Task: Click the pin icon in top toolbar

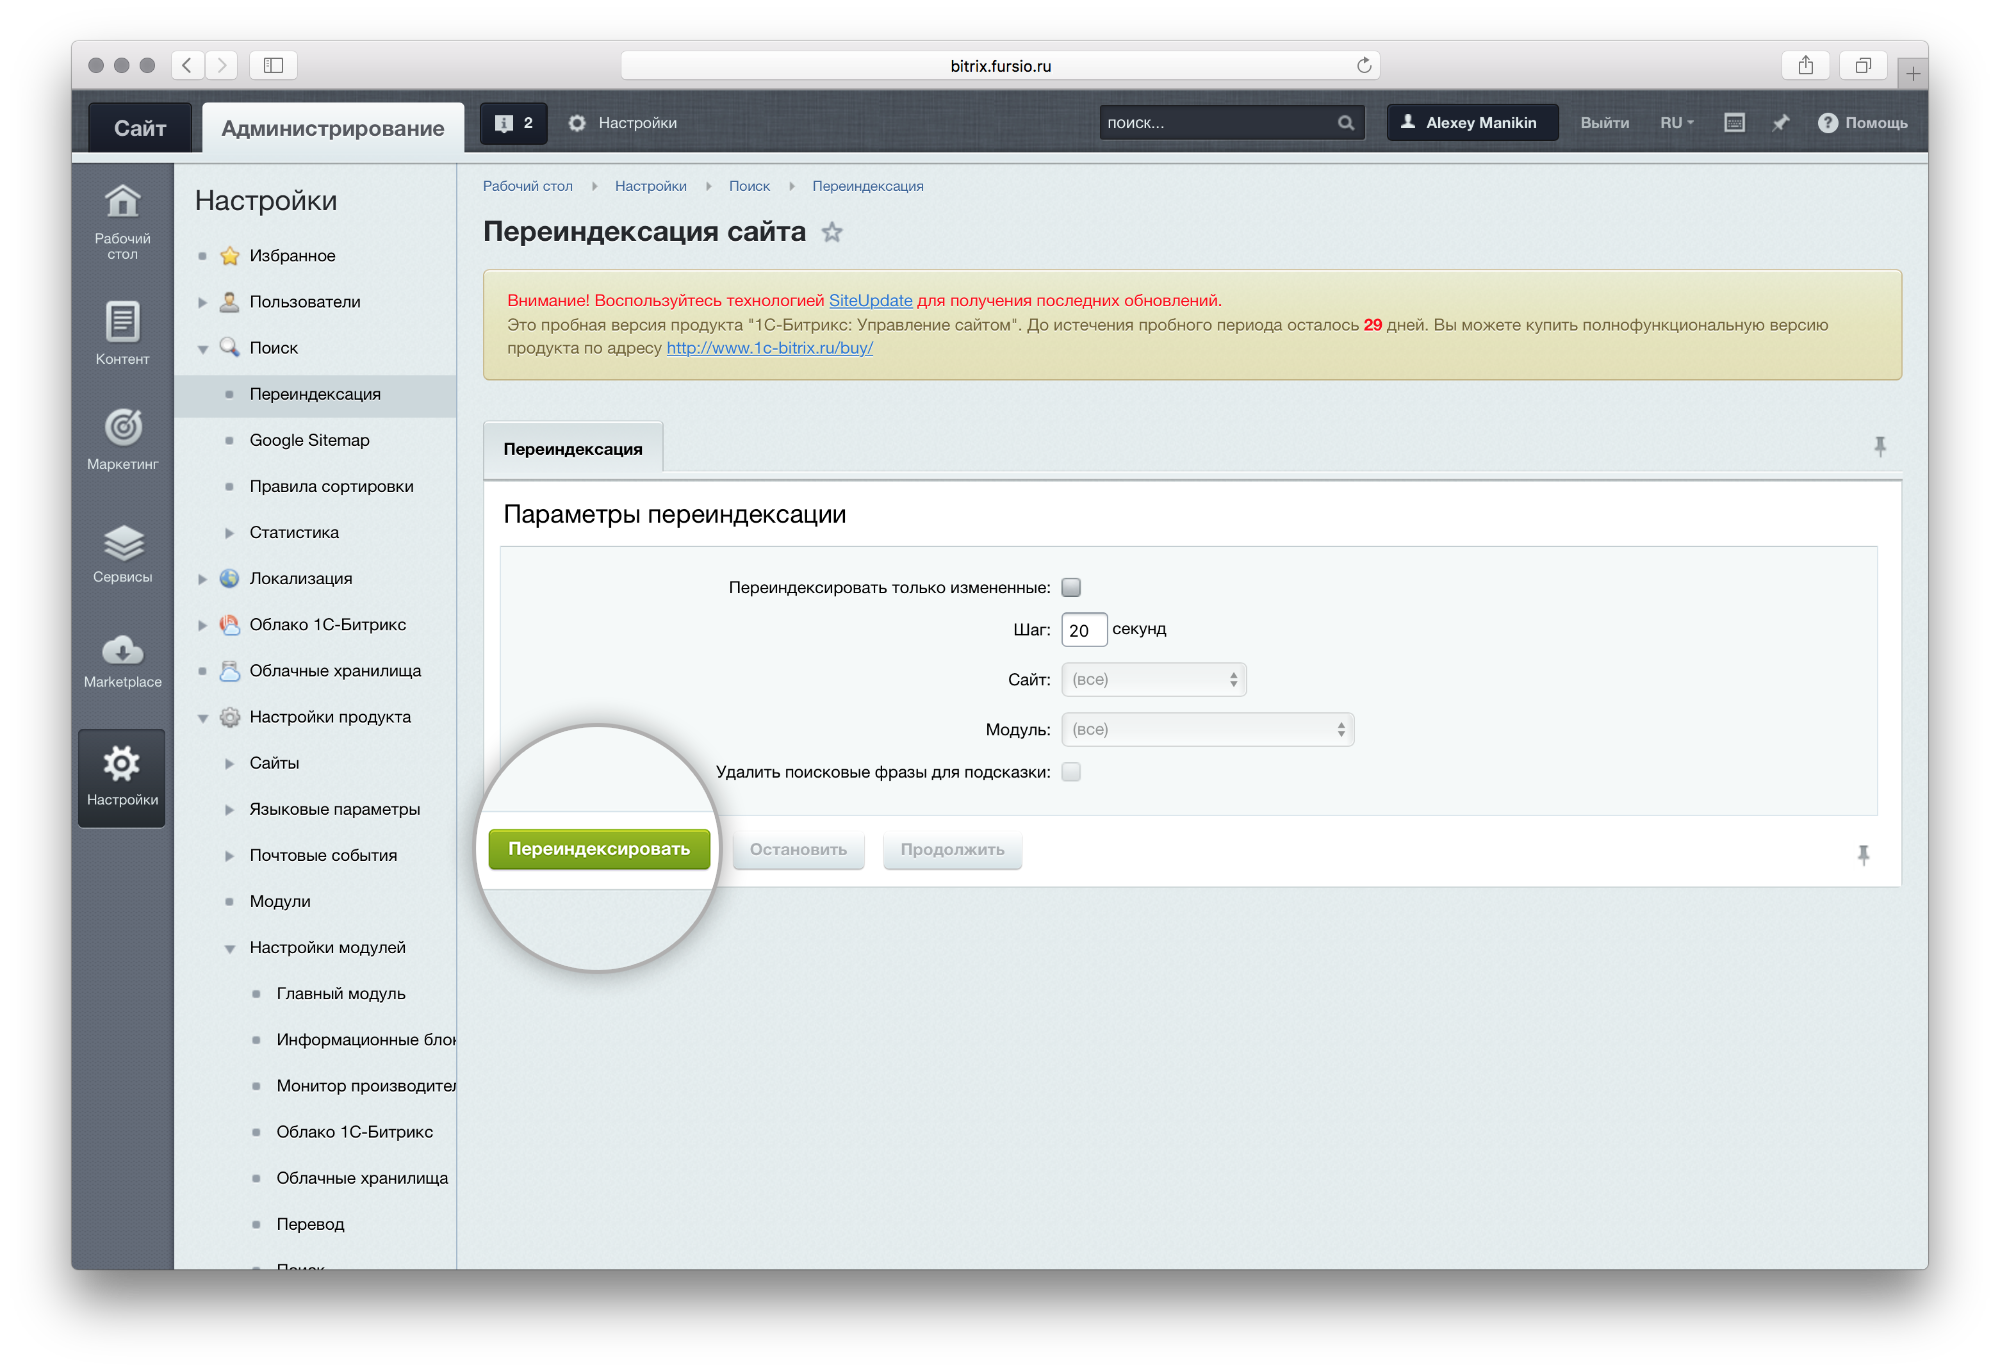Action: point(1781,123)
